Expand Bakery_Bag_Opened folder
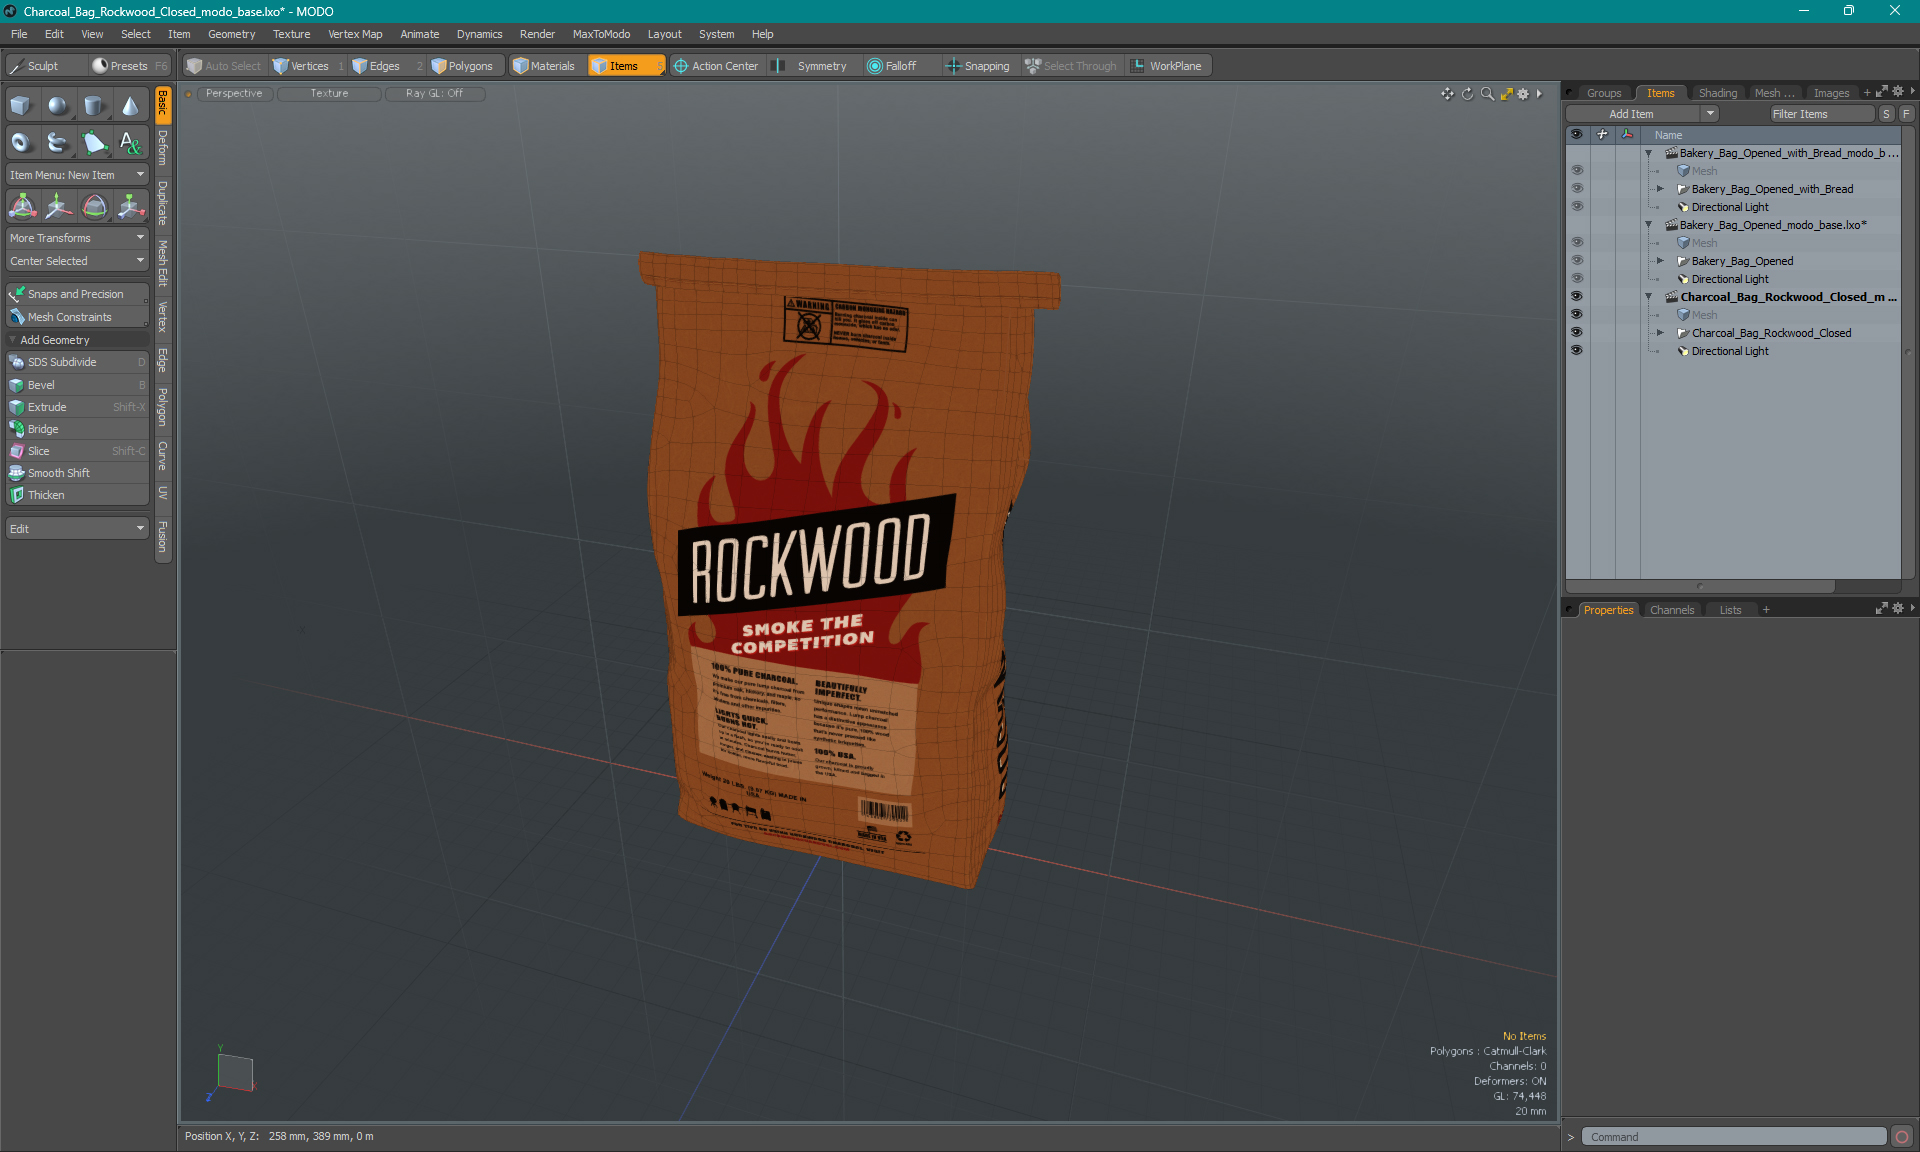Screen dimensions: 1920x1152 [1661, 261]
